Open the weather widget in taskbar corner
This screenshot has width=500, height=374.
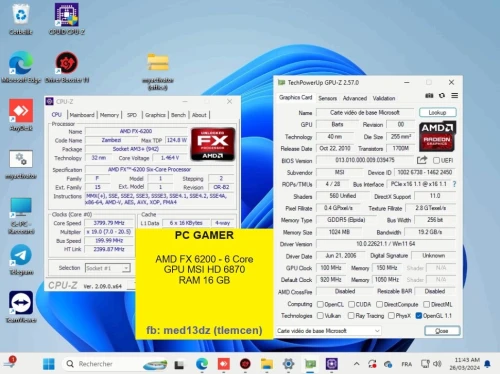(9, 363)
